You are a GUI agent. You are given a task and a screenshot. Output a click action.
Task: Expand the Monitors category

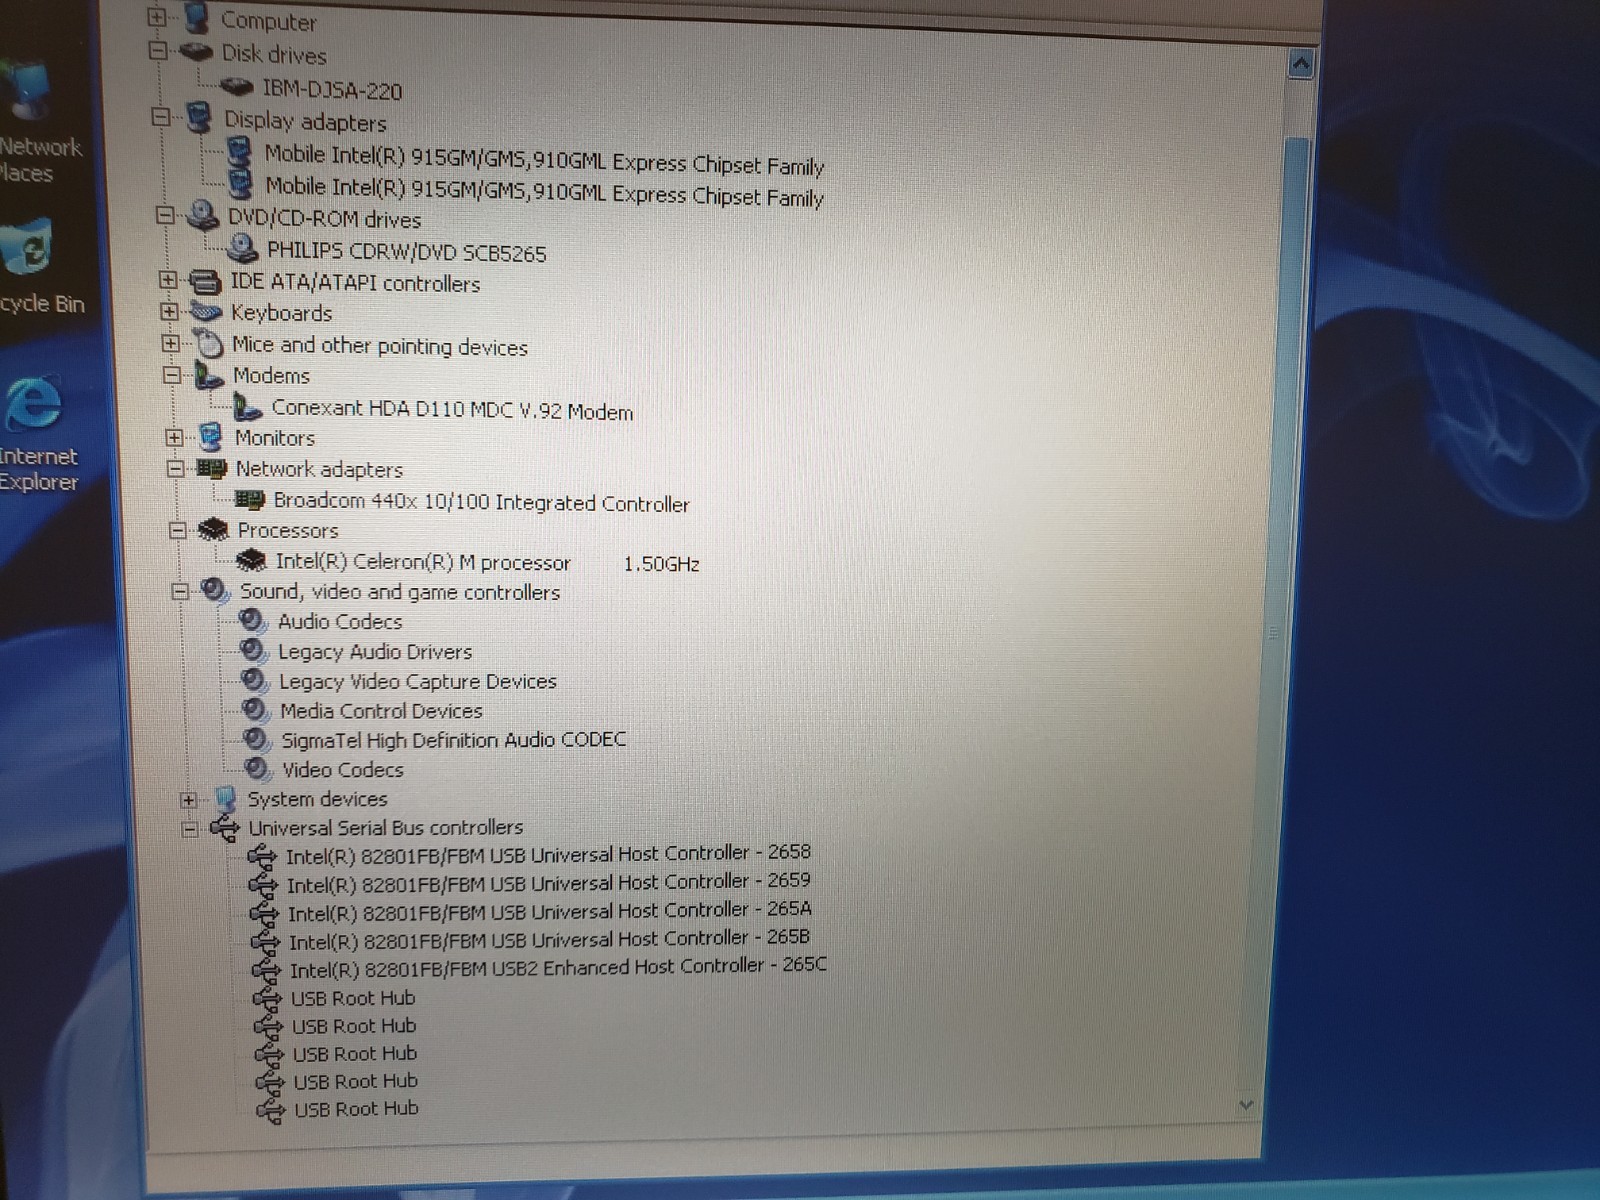(175, 437)
